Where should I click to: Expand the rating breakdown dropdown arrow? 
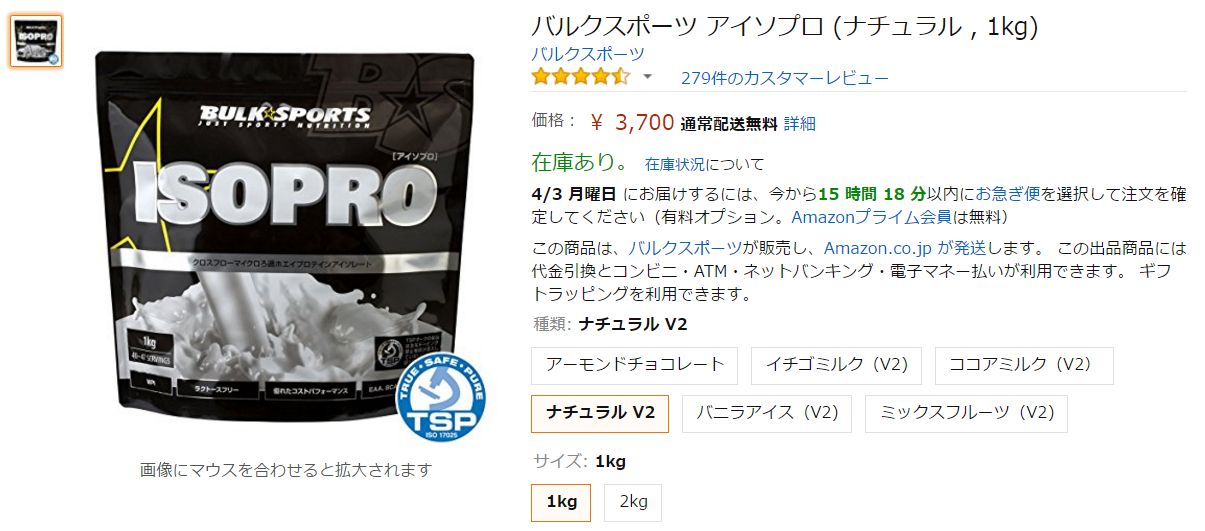pos(647,77)
